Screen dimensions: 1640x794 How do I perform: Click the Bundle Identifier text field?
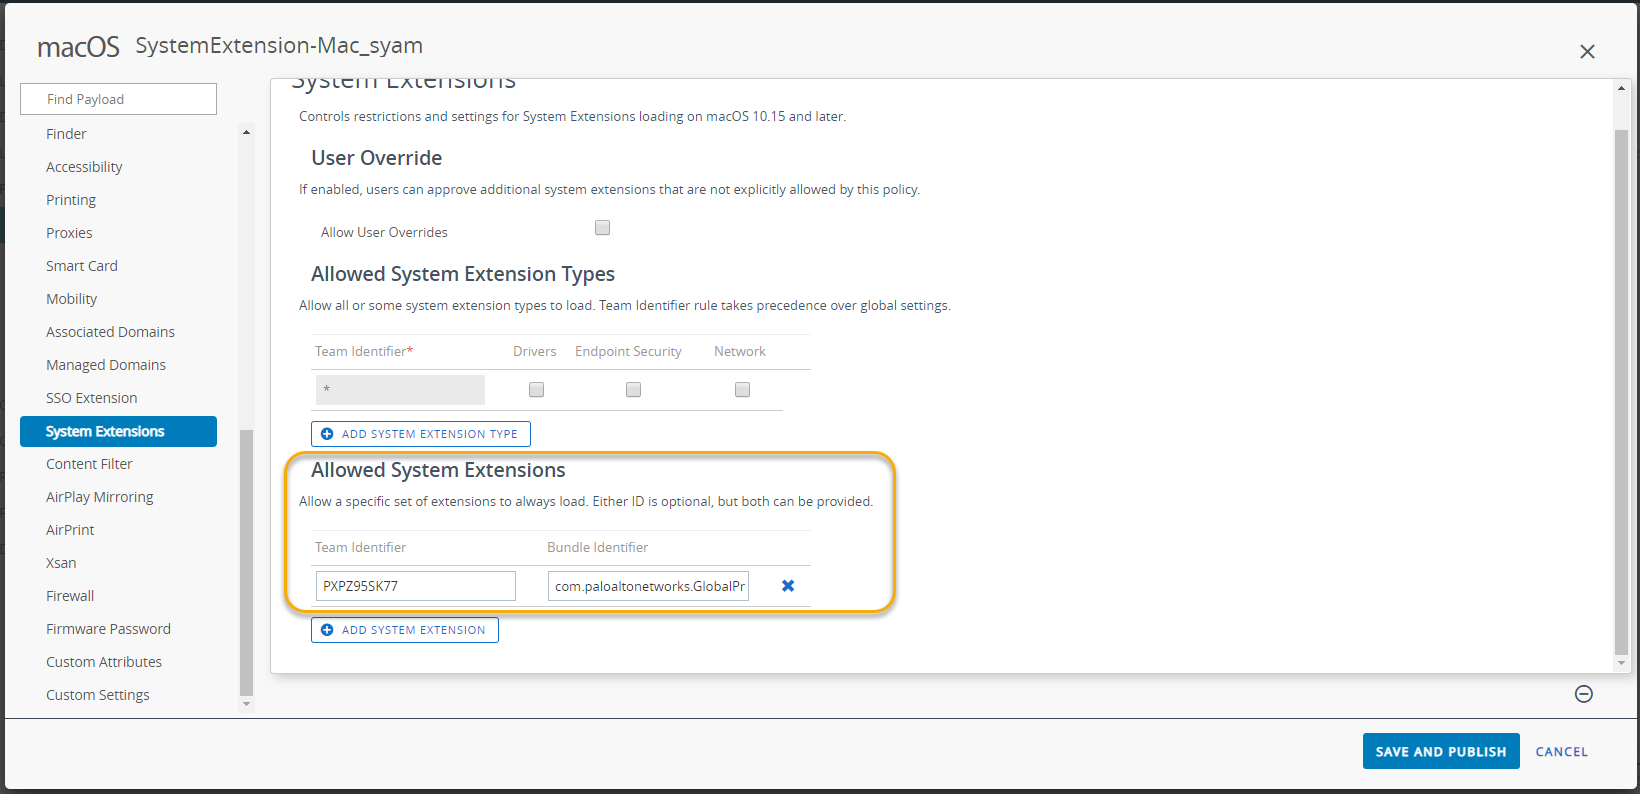pos(648,586)
